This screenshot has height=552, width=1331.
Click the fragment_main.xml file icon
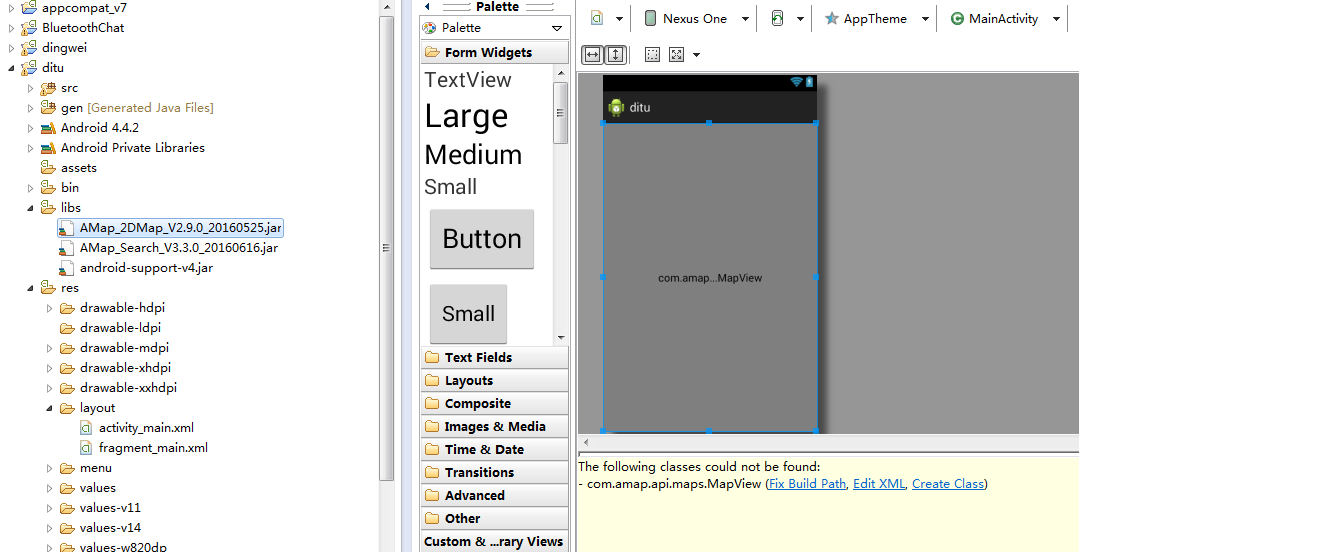tap(86, 448)
